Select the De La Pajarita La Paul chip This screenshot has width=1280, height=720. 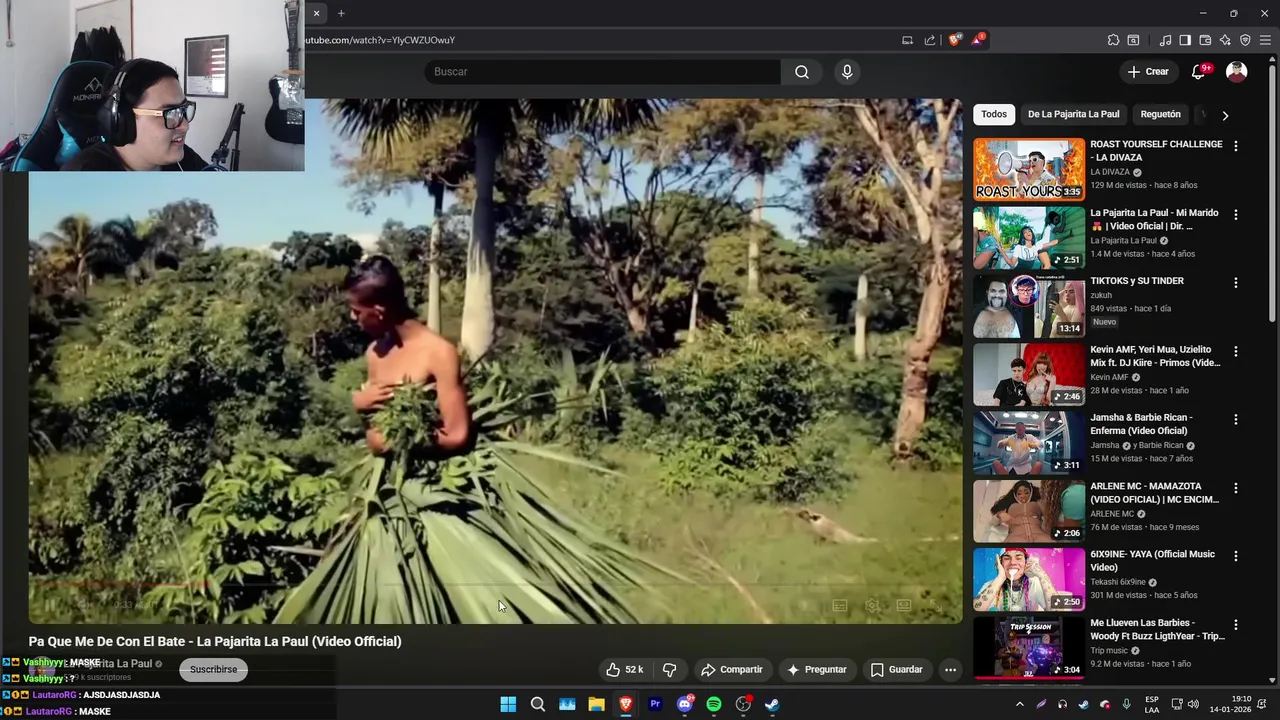(1074, 114)
